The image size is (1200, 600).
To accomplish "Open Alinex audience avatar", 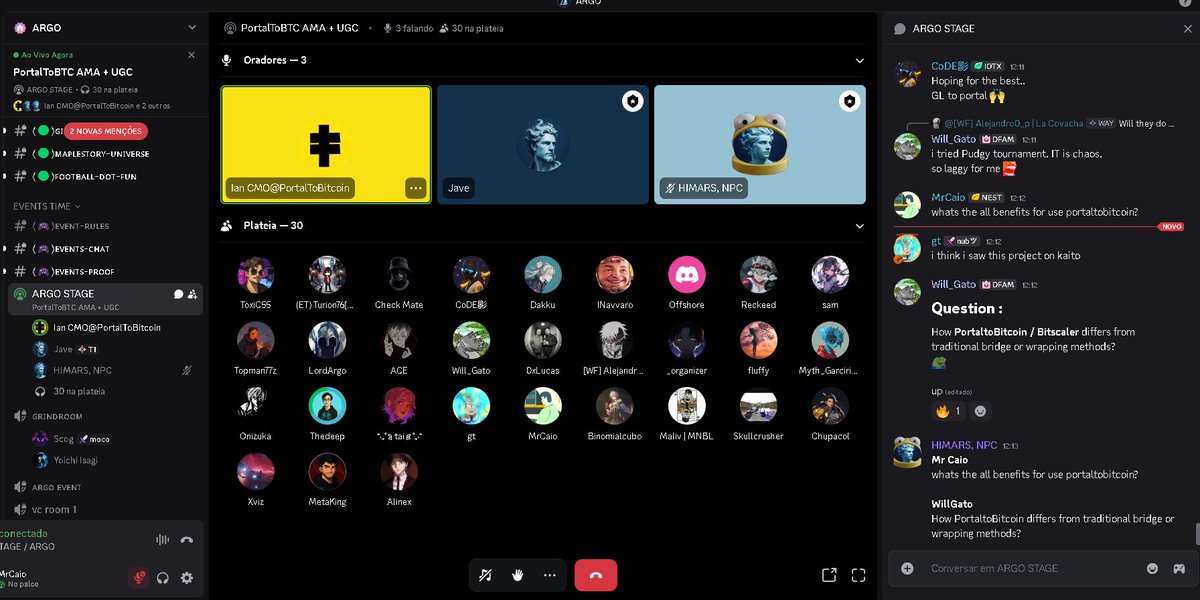I will point(399,472).
